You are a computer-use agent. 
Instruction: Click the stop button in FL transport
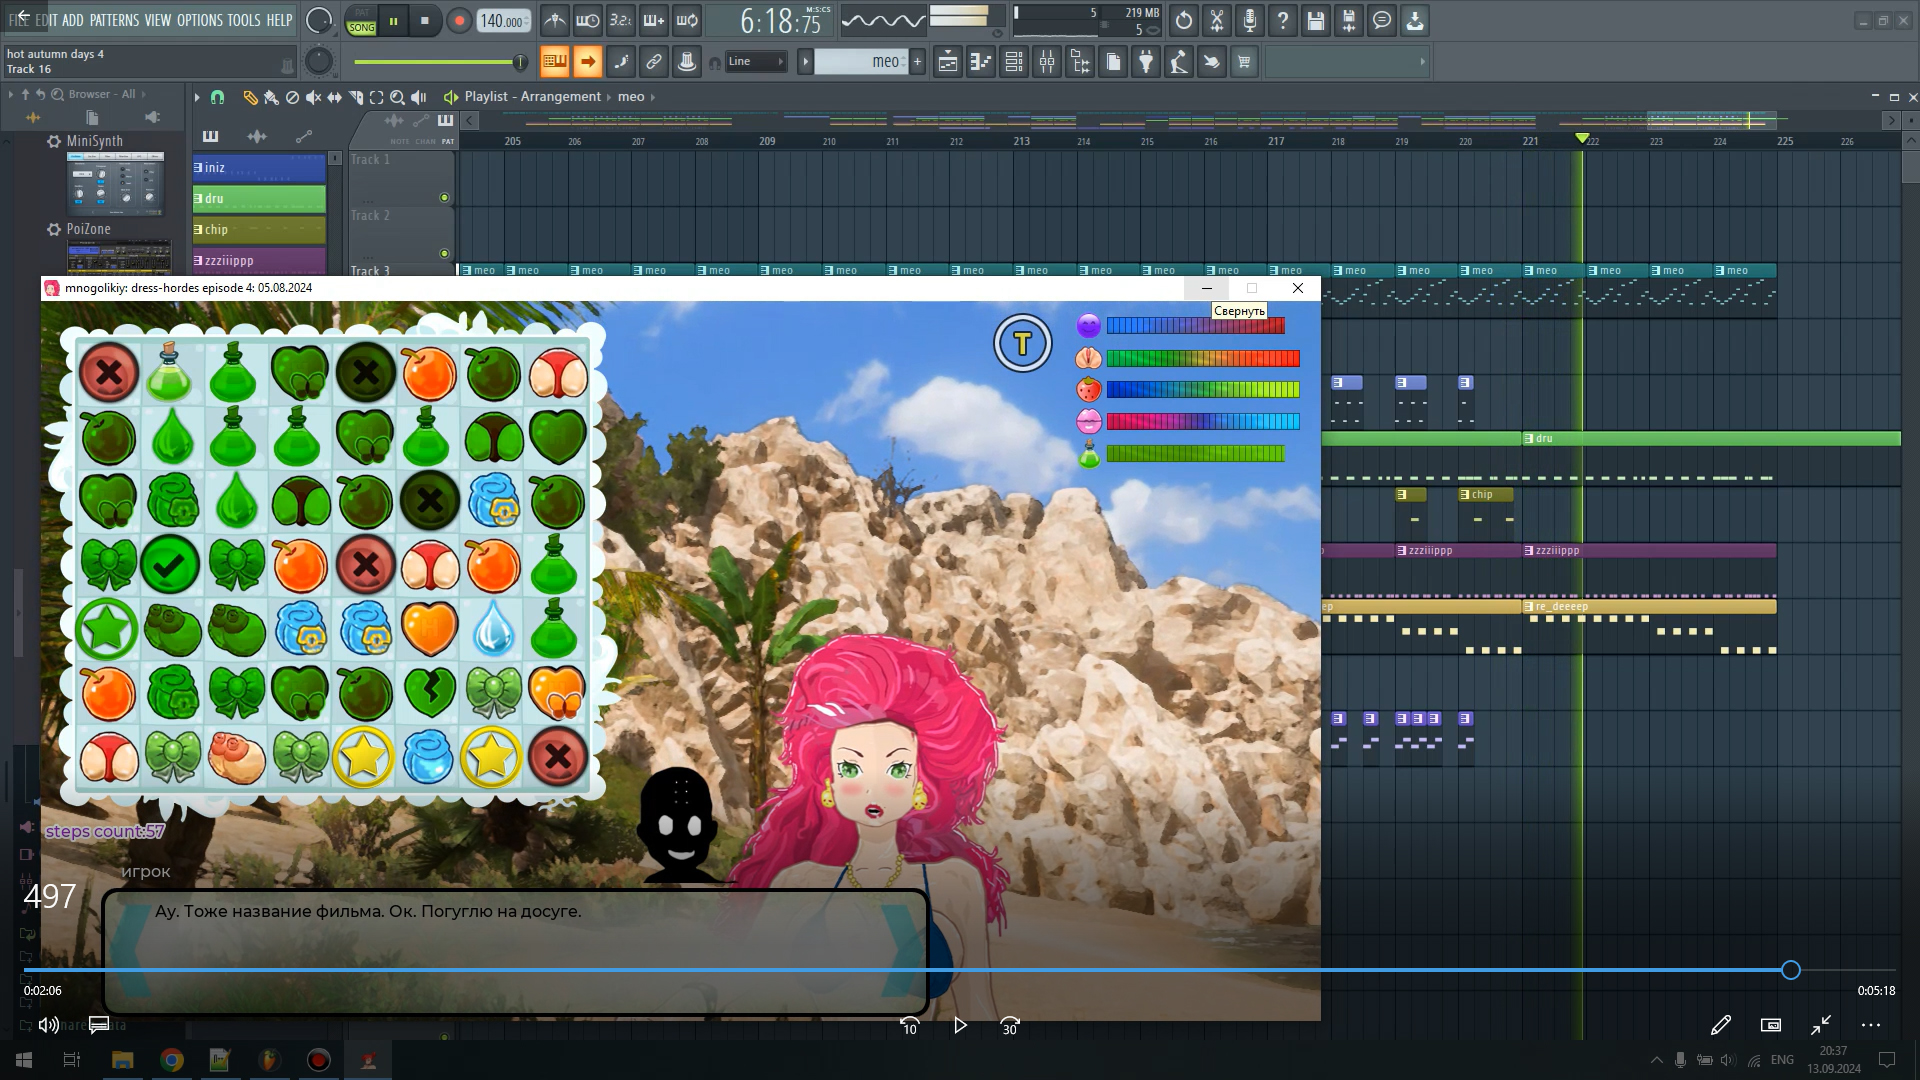(425, 21)
